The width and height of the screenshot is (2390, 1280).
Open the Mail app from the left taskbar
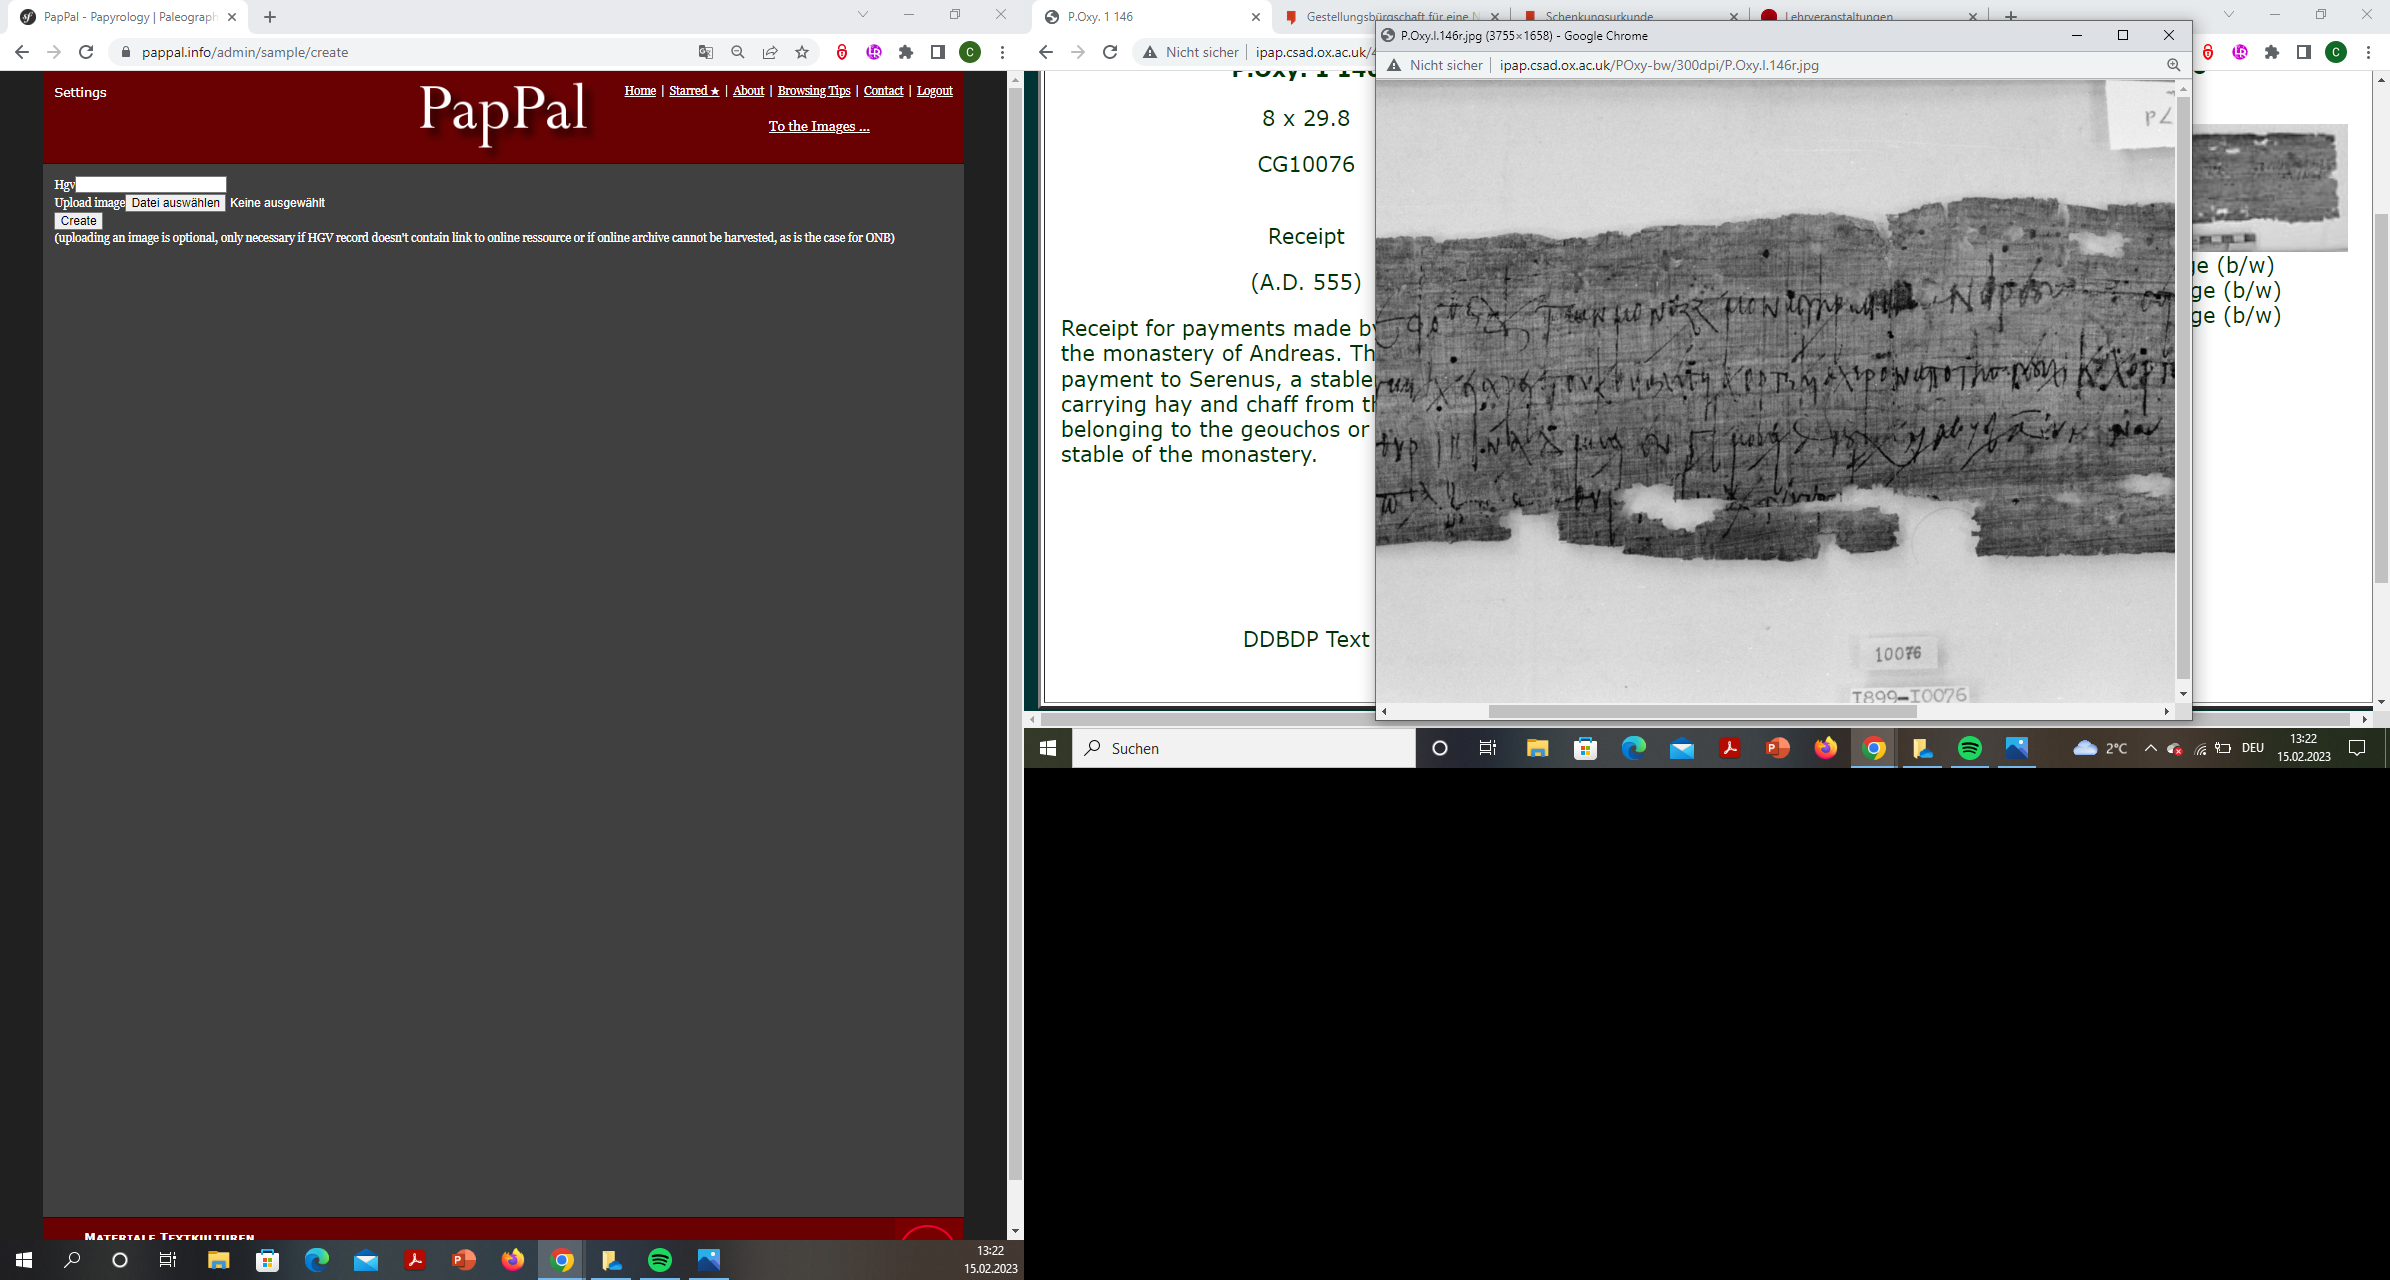tap(366, 1260)
